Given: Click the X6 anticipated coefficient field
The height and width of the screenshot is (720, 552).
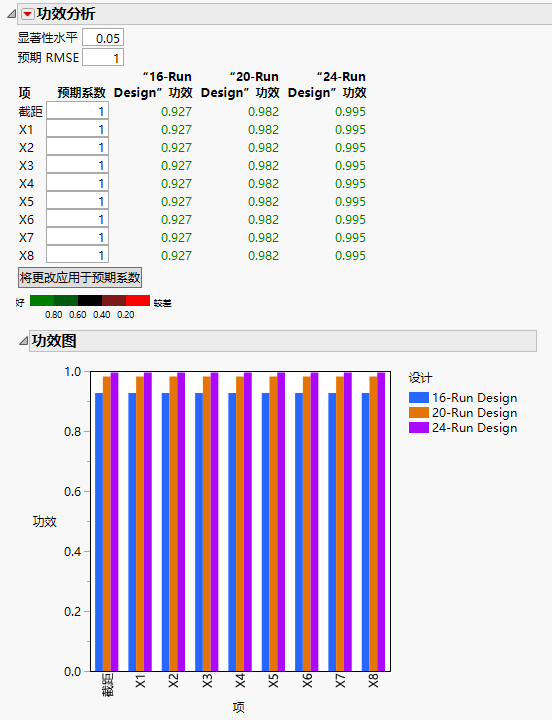Looking at the screenshot, I should click(x=78, y=219).
